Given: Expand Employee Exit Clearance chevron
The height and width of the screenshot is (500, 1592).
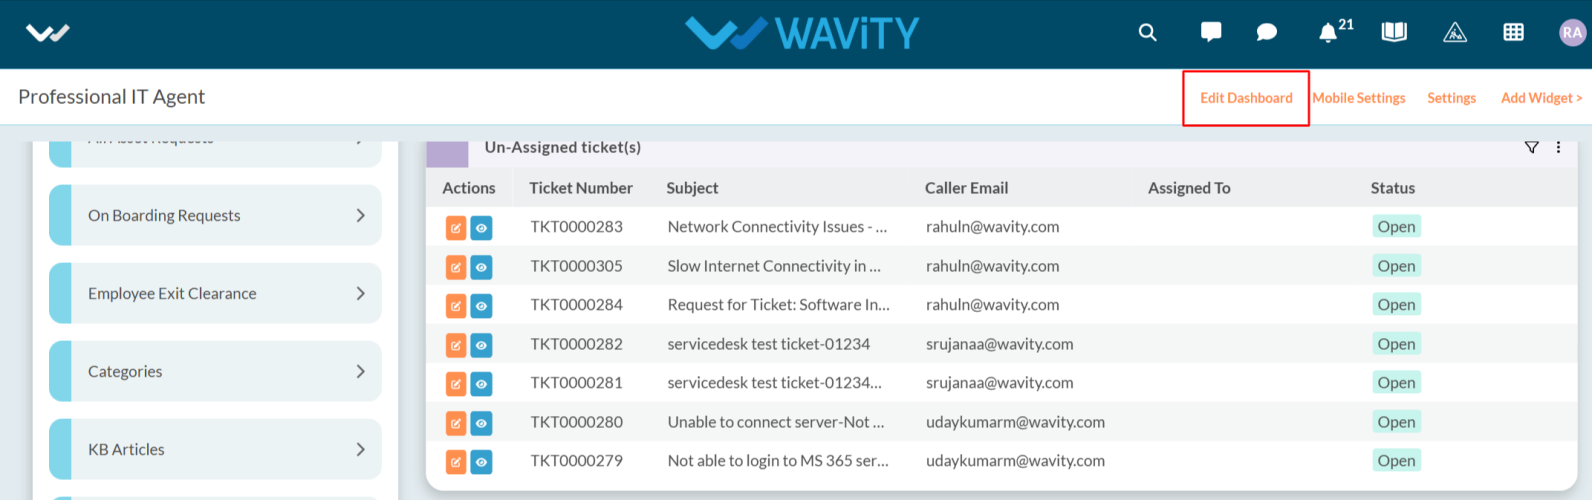Looking at the screenshot, I should (x=361, y=293).
